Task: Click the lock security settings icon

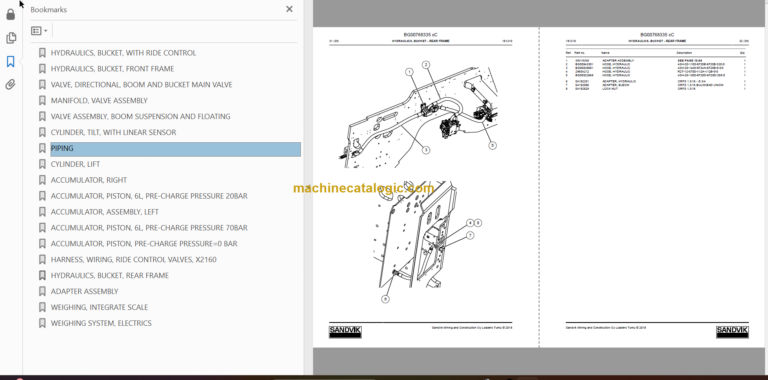Action: [x=10, y=15]
